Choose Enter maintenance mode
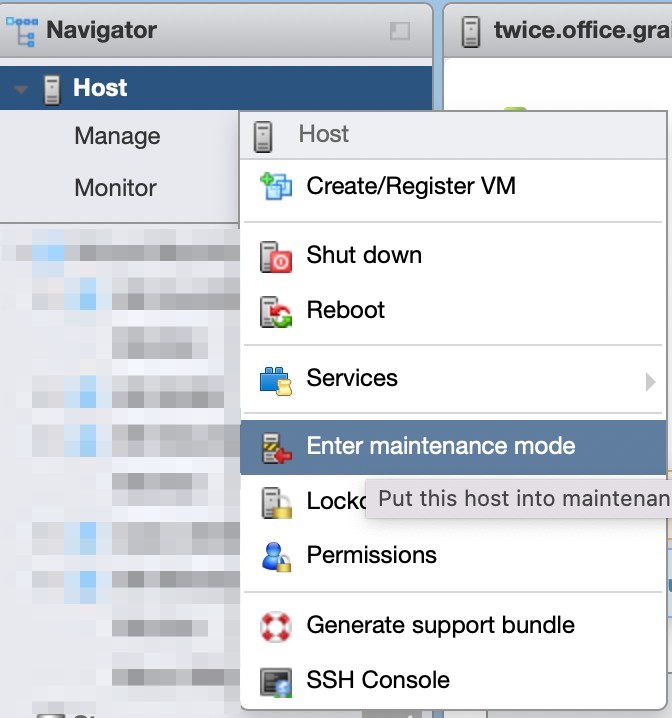672x718 pixels. pos(453,447)
